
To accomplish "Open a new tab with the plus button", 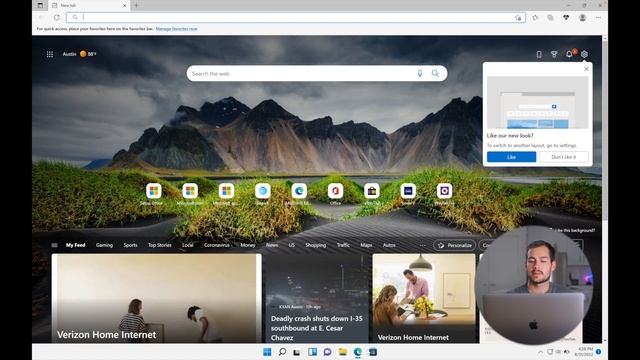I will pyautogui.click(x=136, y=5).
